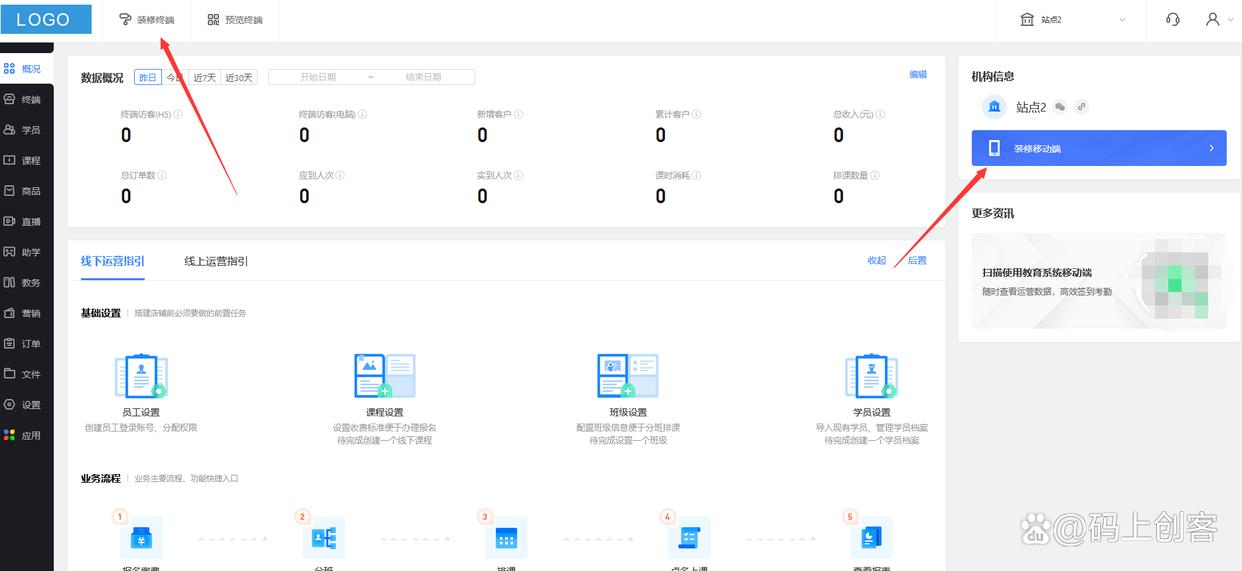Click the 课程设置 label text
The height and width of the screenshot is (571, 1242).
pyautogui.click(x=385, y=412)
